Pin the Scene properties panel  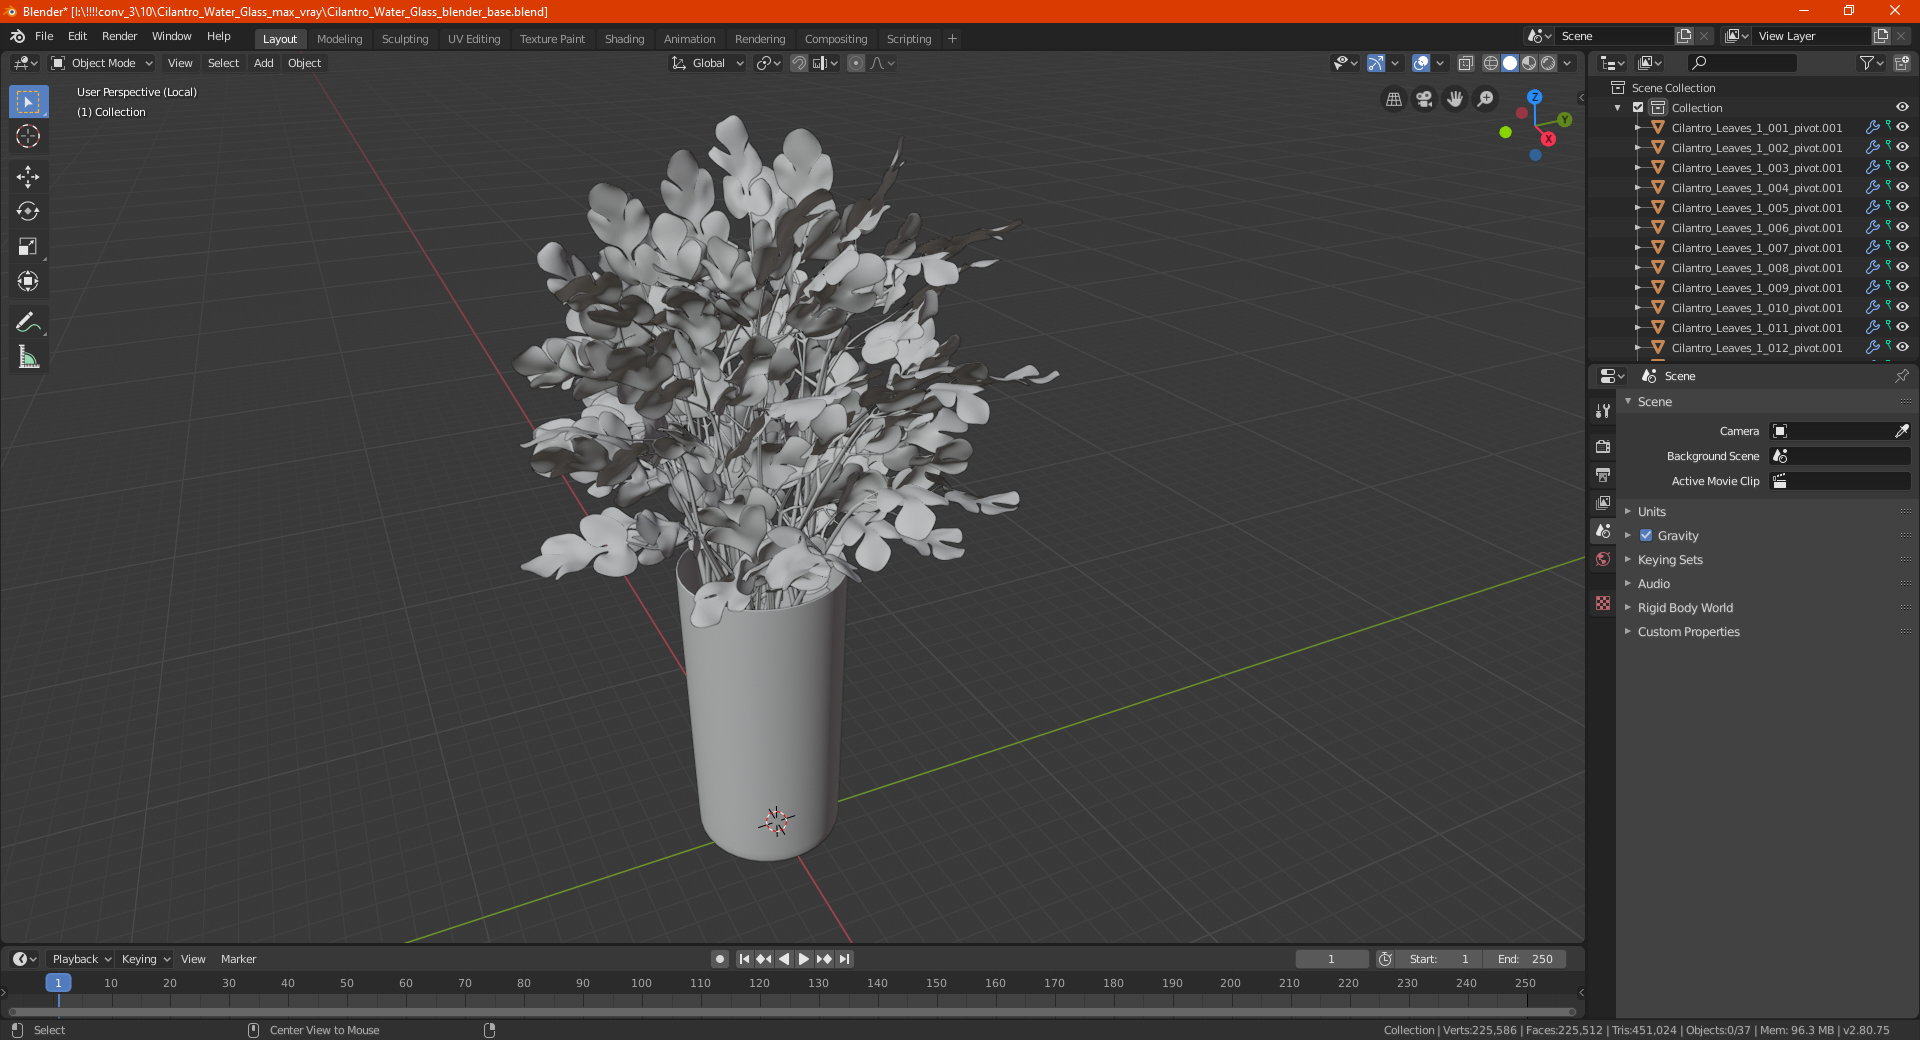point(1901,376)
